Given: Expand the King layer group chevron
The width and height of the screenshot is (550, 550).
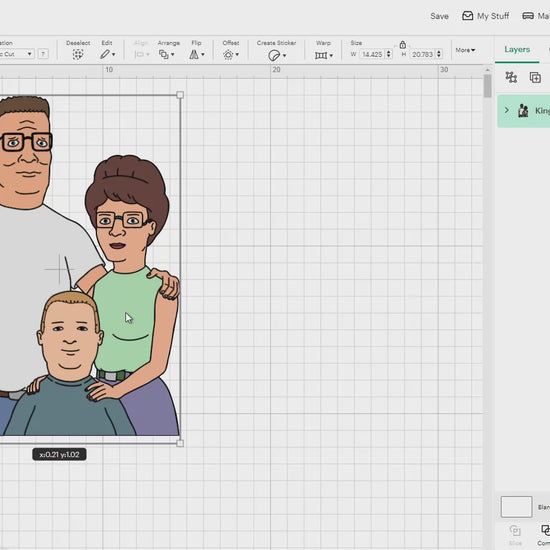Looking at the screenshot, I should (x=507, y=110).
